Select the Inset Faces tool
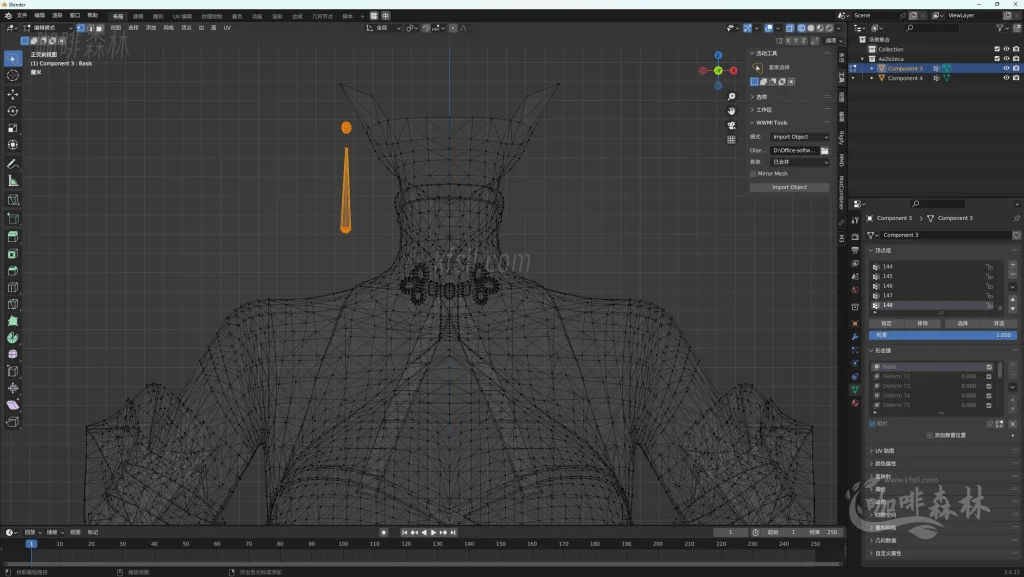1024x577 pixels. tap(12, 254)
